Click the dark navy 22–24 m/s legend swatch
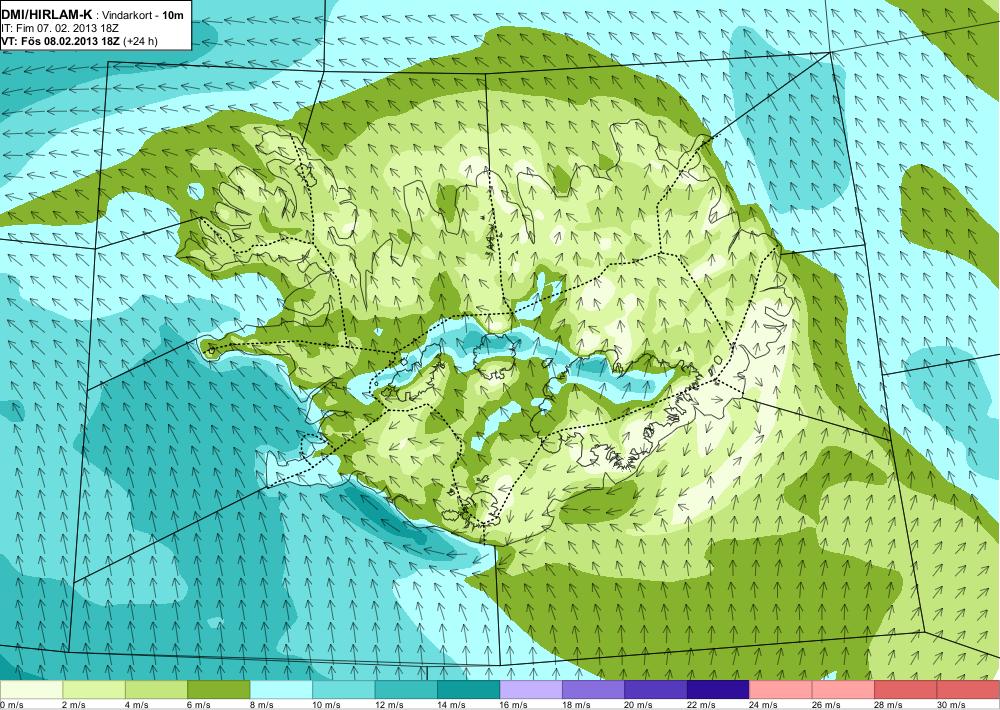 (x=719, y=689)
